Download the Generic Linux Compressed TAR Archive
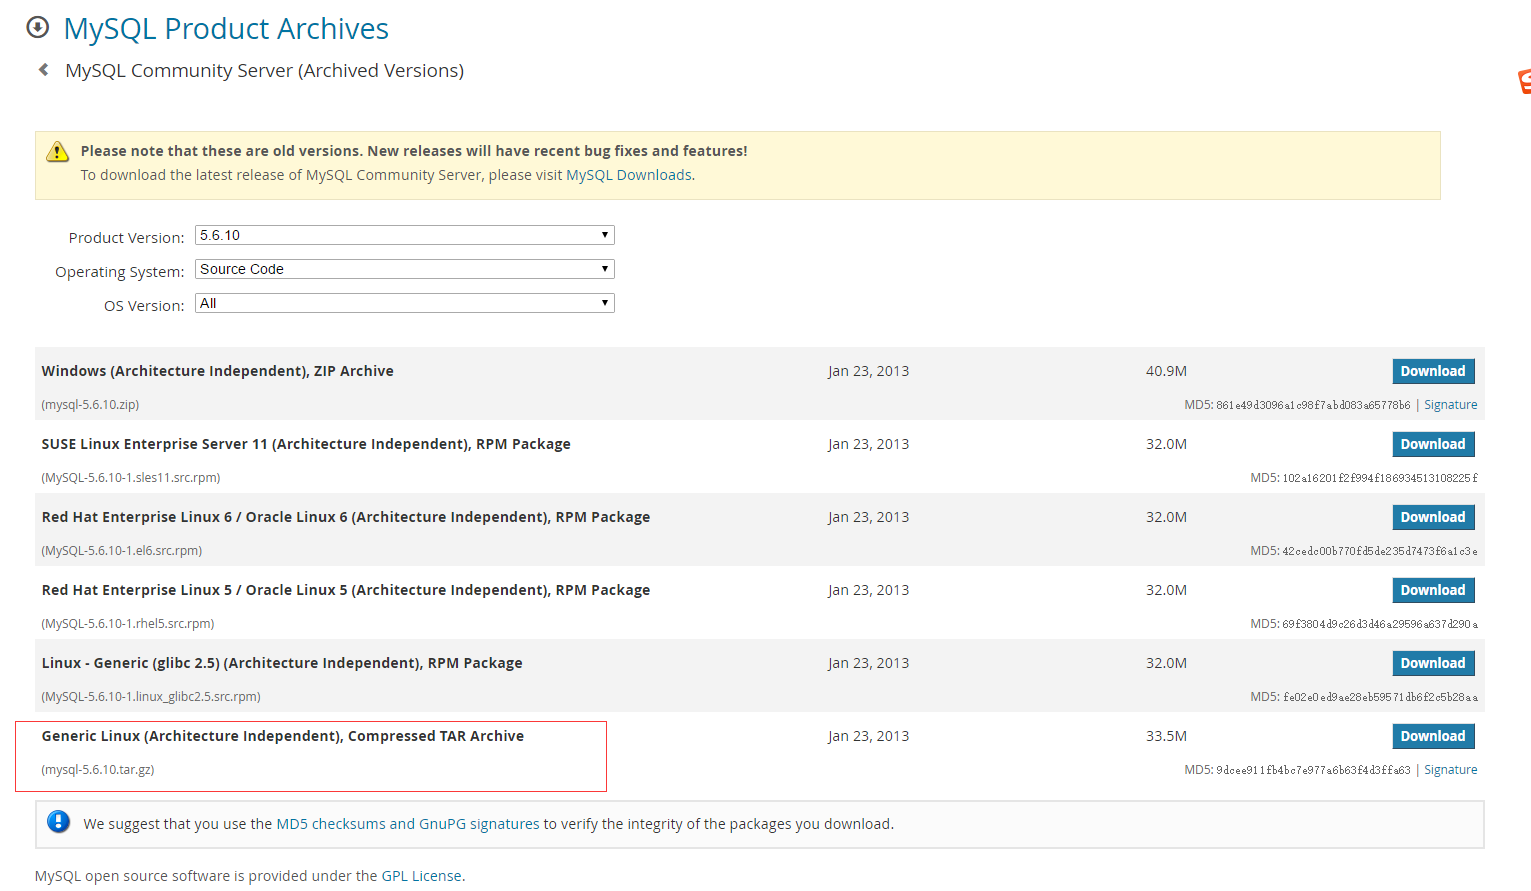 click(1433, 735)
